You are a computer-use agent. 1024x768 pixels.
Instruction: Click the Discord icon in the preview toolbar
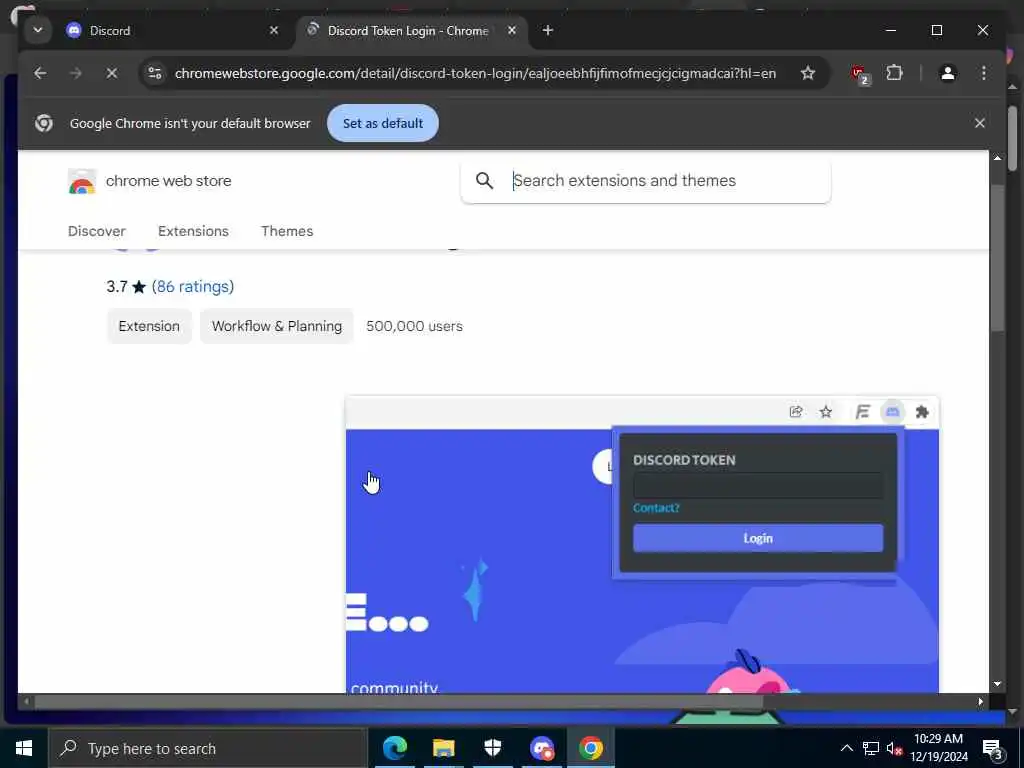pyautogui.click(x=892, y=412)
